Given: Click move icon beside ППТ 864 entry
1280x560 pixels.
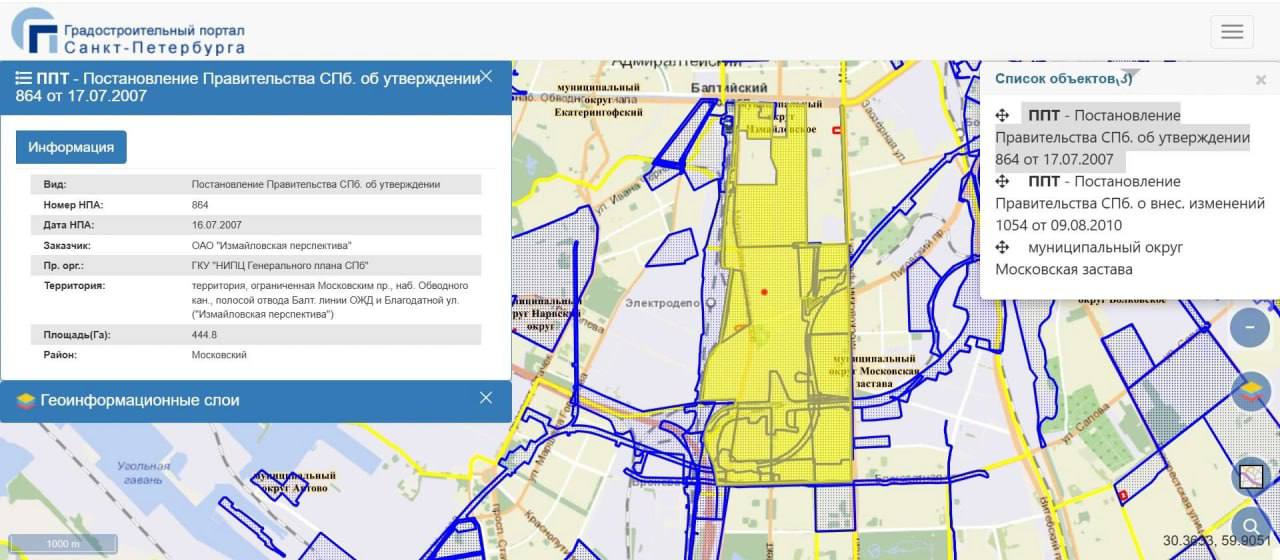Looking at the screenshot, I should [x=1003, y=116].
